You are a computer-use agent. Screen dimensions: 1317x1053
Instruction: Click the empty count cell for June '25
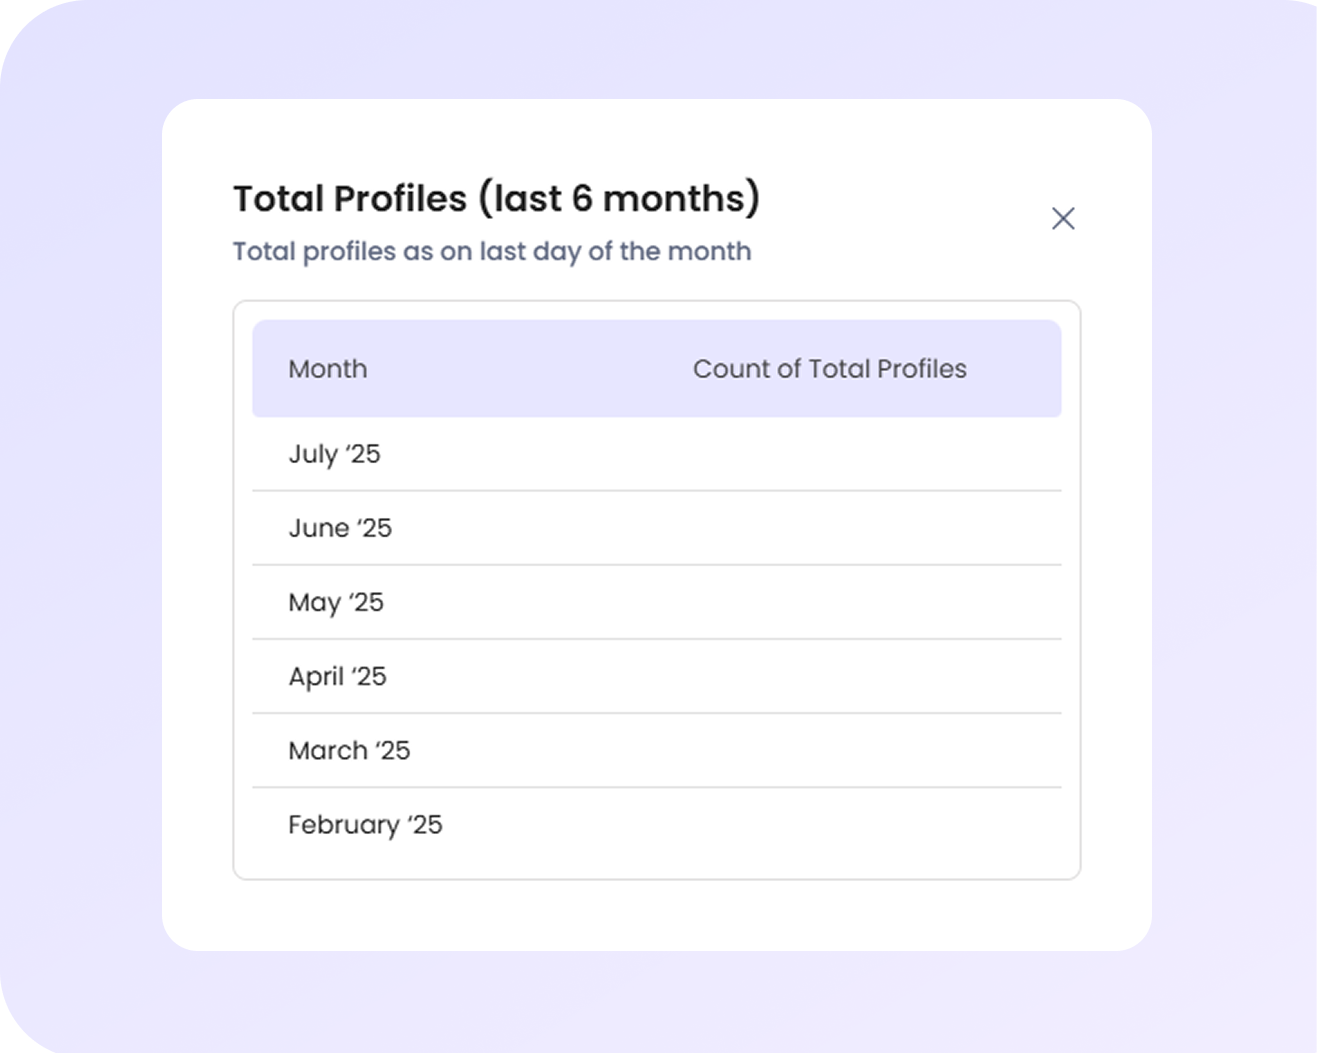829,528
